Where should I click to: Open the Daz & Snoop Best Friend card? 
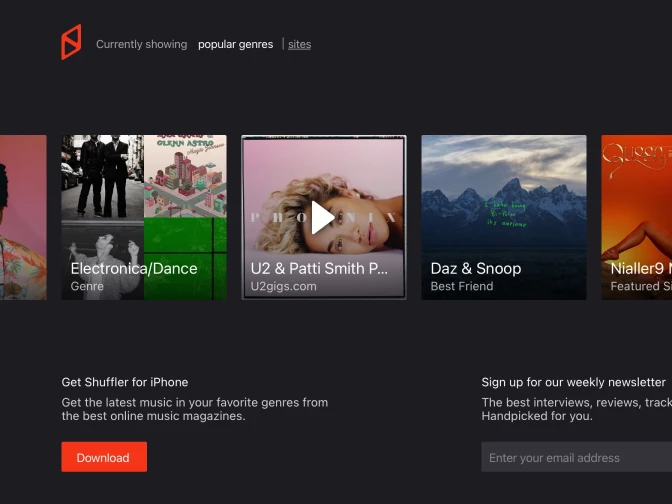(x=504, y=217)
